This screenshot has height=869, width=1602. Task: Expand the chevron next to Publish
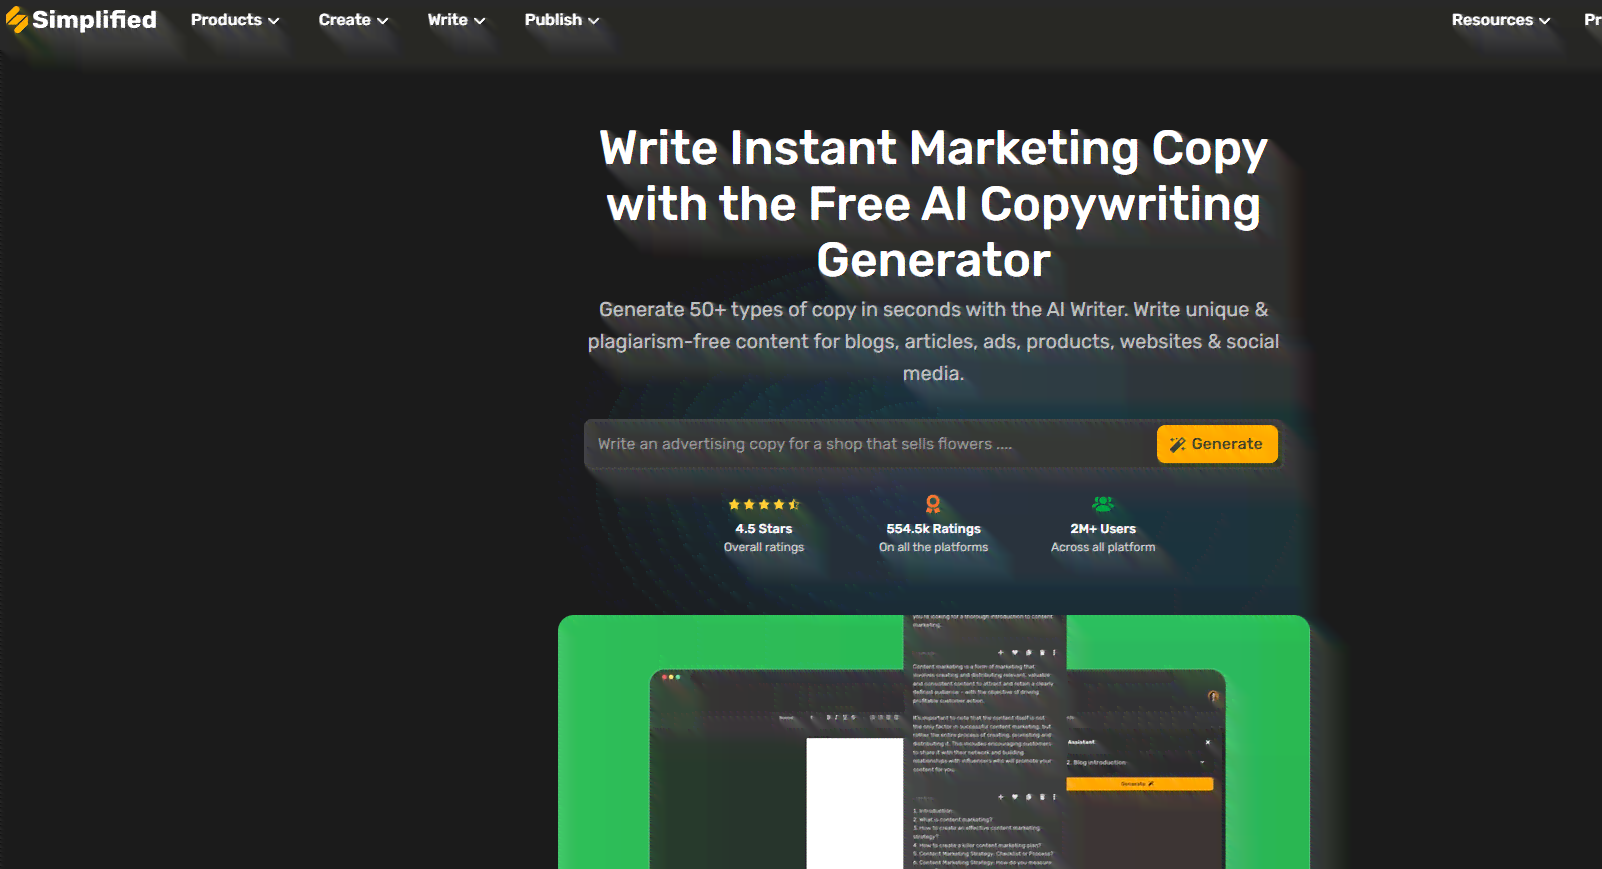tap(593, 21)
